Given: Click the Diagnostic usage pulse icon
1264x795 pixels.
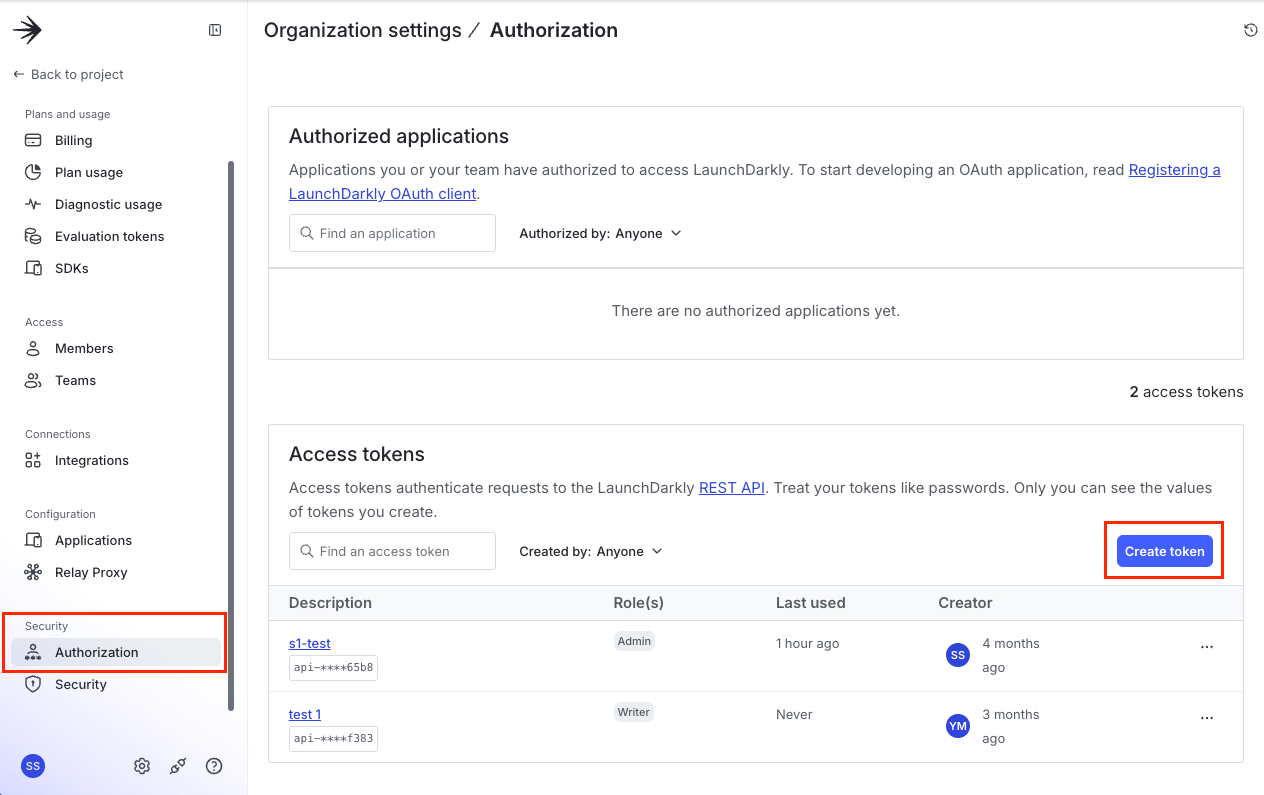Looking at the screenshot, I should [x=33, y=204].
